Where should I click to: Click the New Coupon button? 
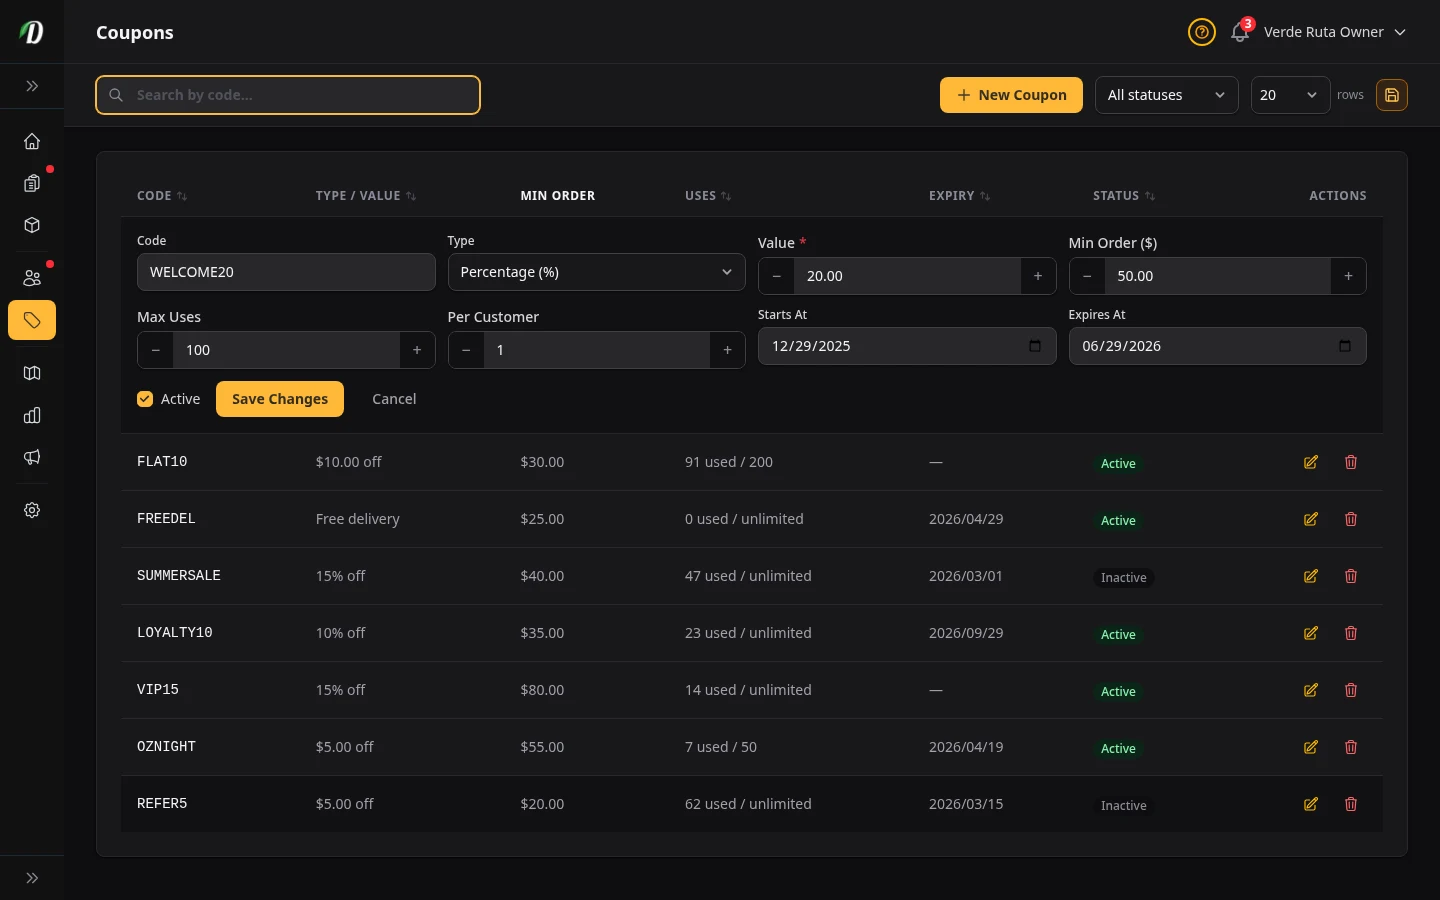1011,95
